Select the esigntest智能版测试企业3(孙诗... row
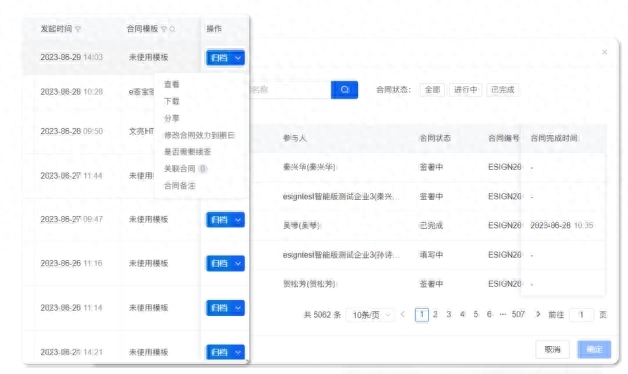 [341, 255]
